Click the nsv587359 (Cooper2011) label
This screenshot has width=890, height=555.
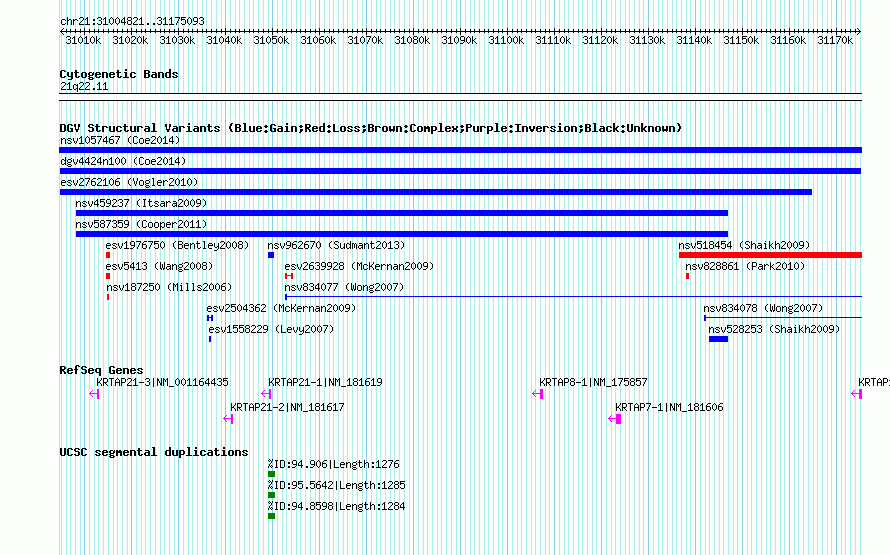click(x=141, y=224)
